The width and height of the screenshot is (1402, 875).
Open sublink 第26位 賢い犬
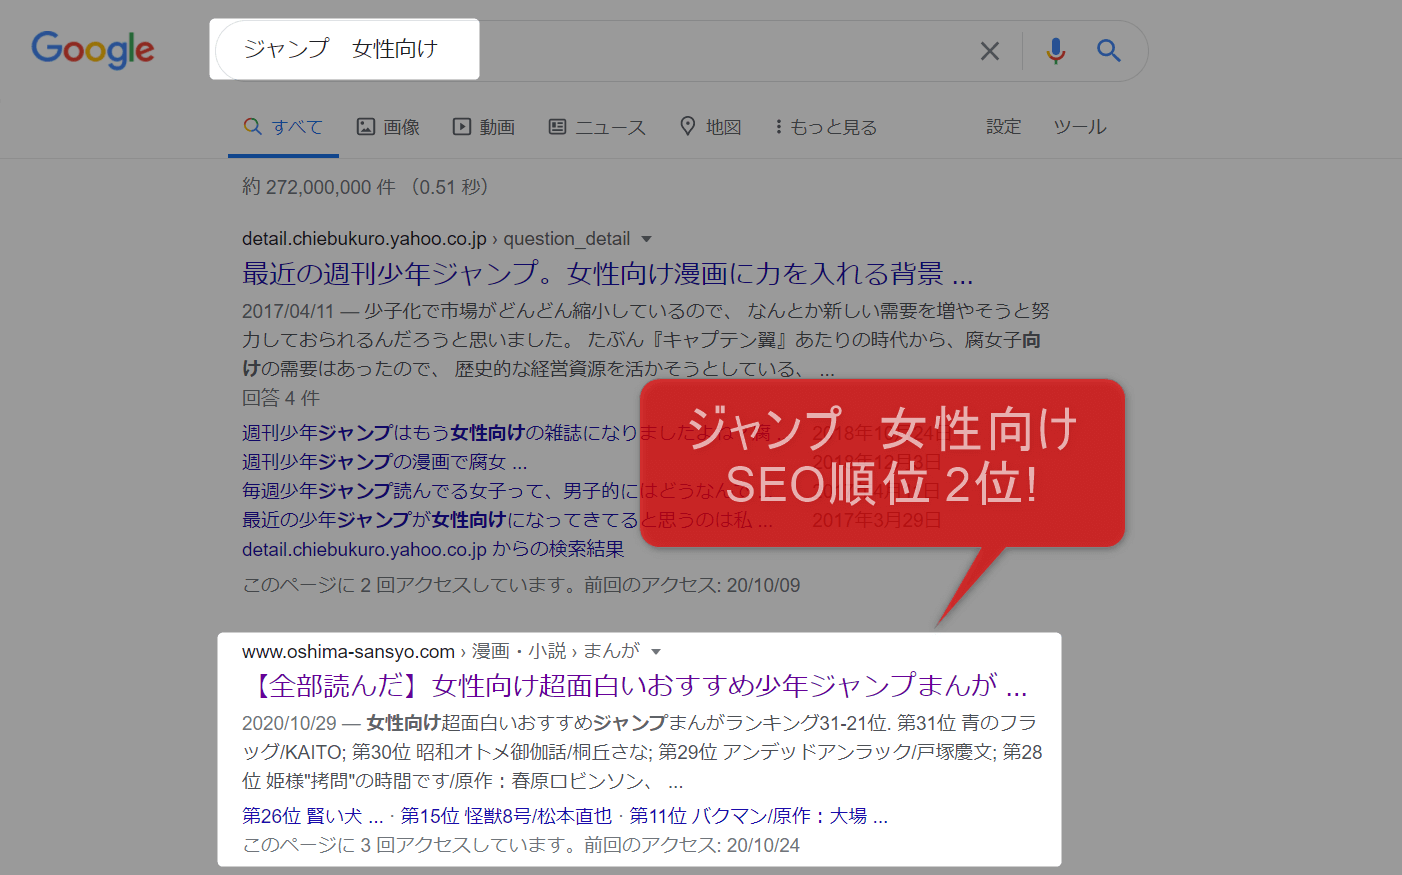coord(313,816)
